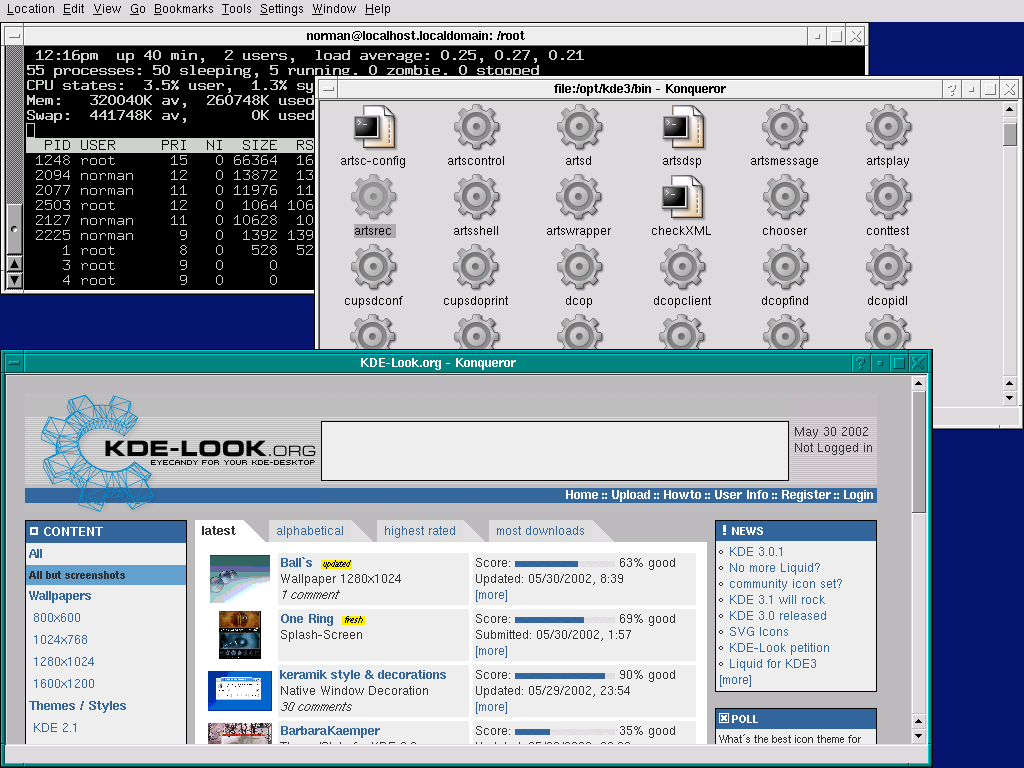Click the context help button in KDE-Look.org window

pyautogui.click(x=860, y=363)
